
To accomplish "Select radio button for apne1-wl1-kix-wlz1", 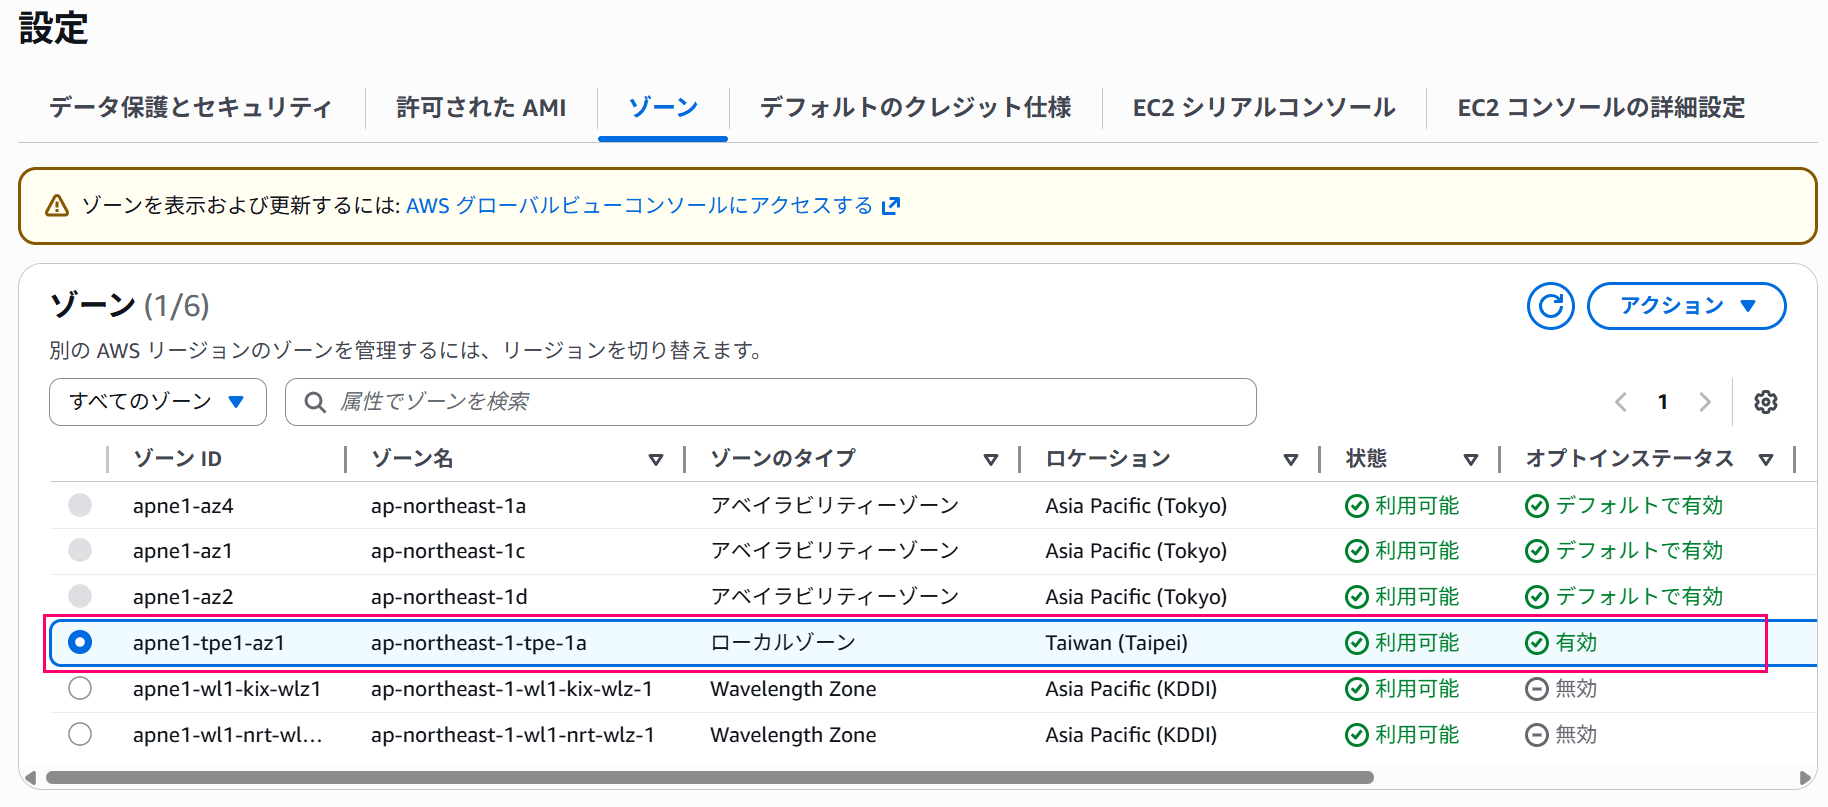I will [80, 688].
